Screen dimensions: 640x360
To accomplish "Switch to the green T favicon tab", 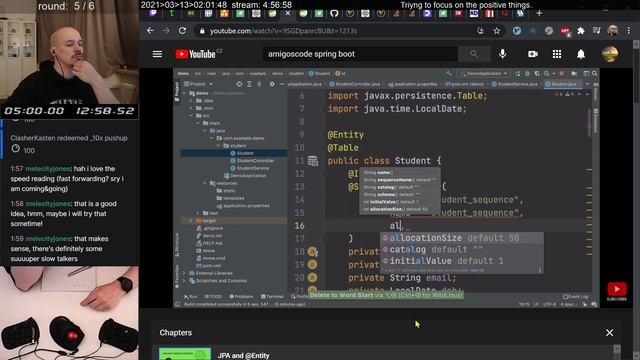I will tap(172, 13).
